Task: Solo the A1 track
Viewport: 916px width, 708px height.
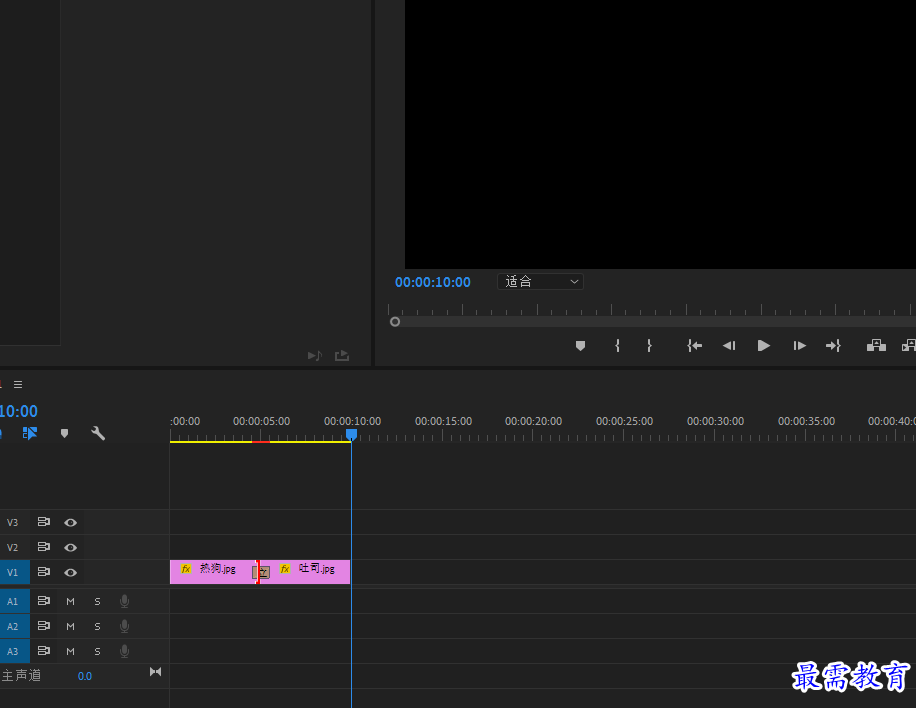Action: pos(98,601)
